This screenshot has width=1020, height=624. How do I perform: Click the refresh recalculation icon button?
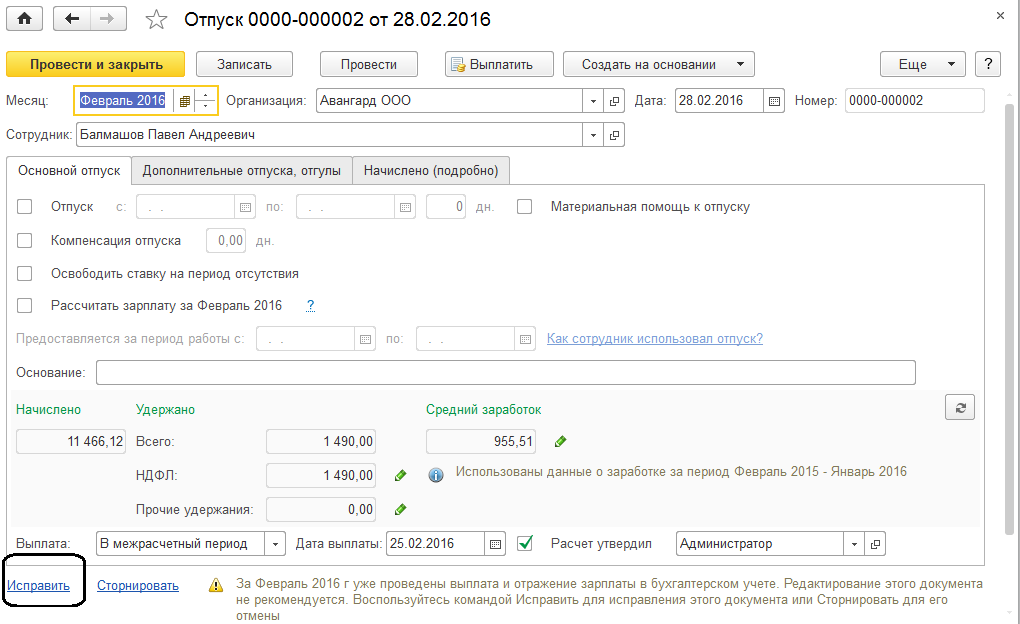point(960,407)
